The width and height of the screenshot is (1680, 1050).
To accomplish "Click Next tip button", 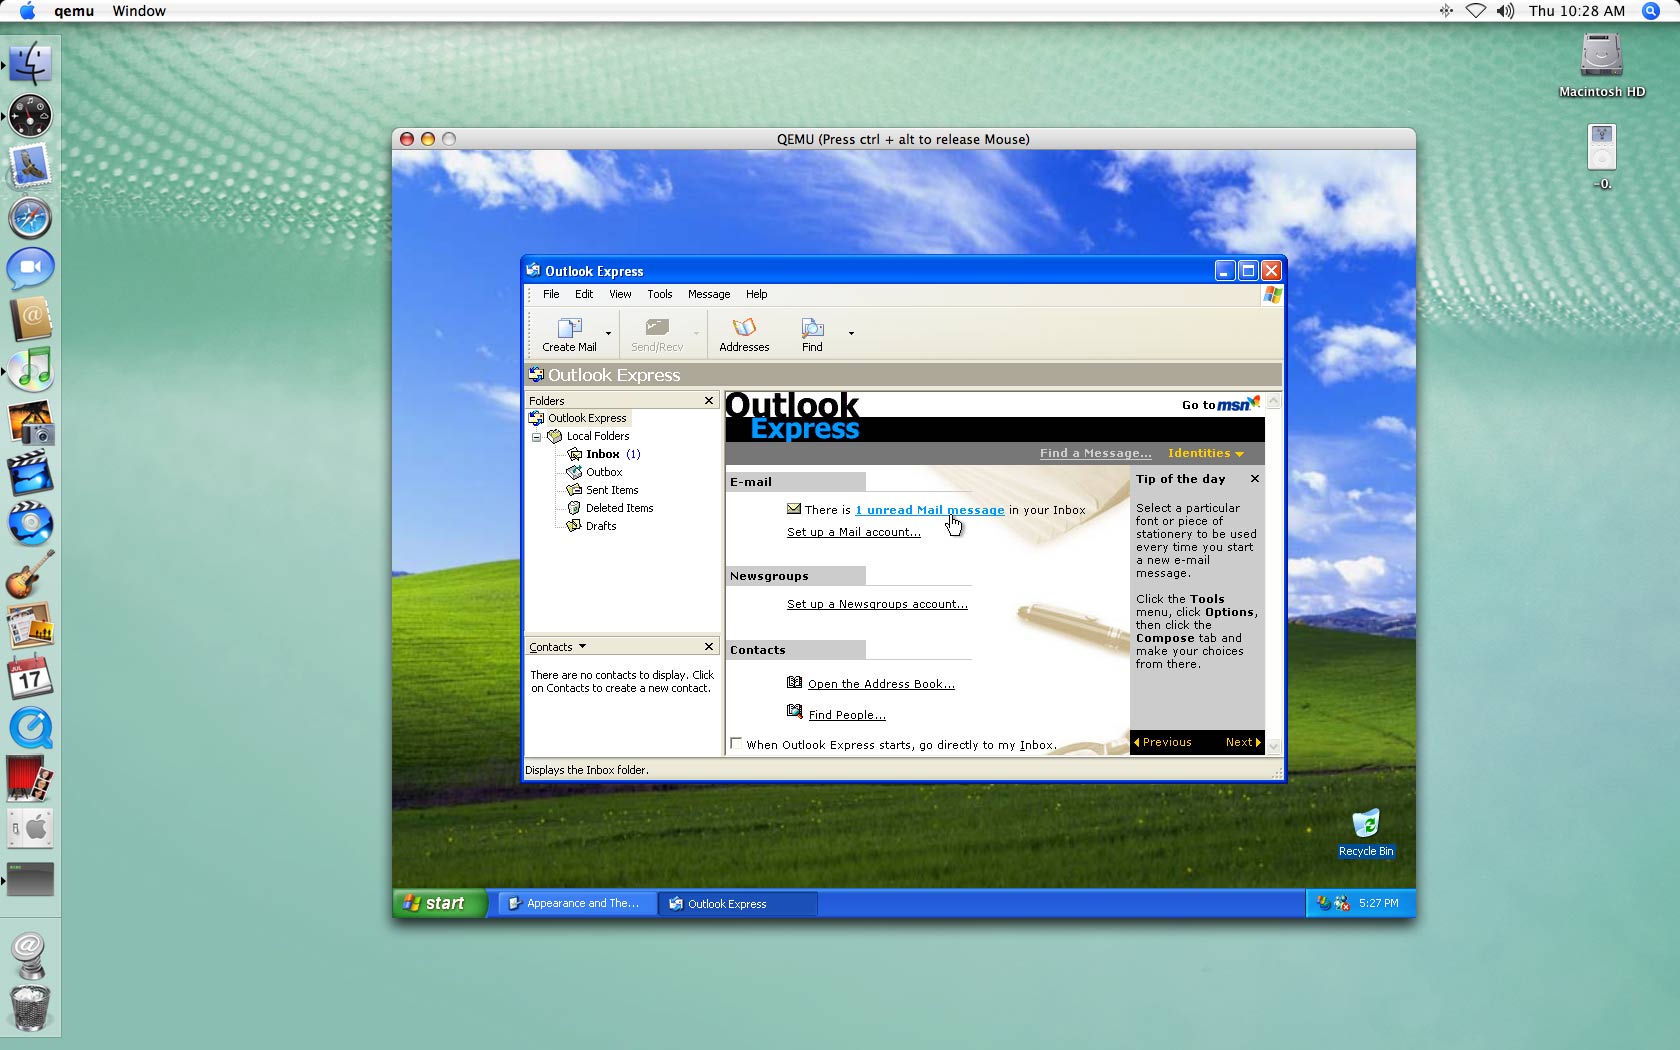I will (x=1242, y=742).
